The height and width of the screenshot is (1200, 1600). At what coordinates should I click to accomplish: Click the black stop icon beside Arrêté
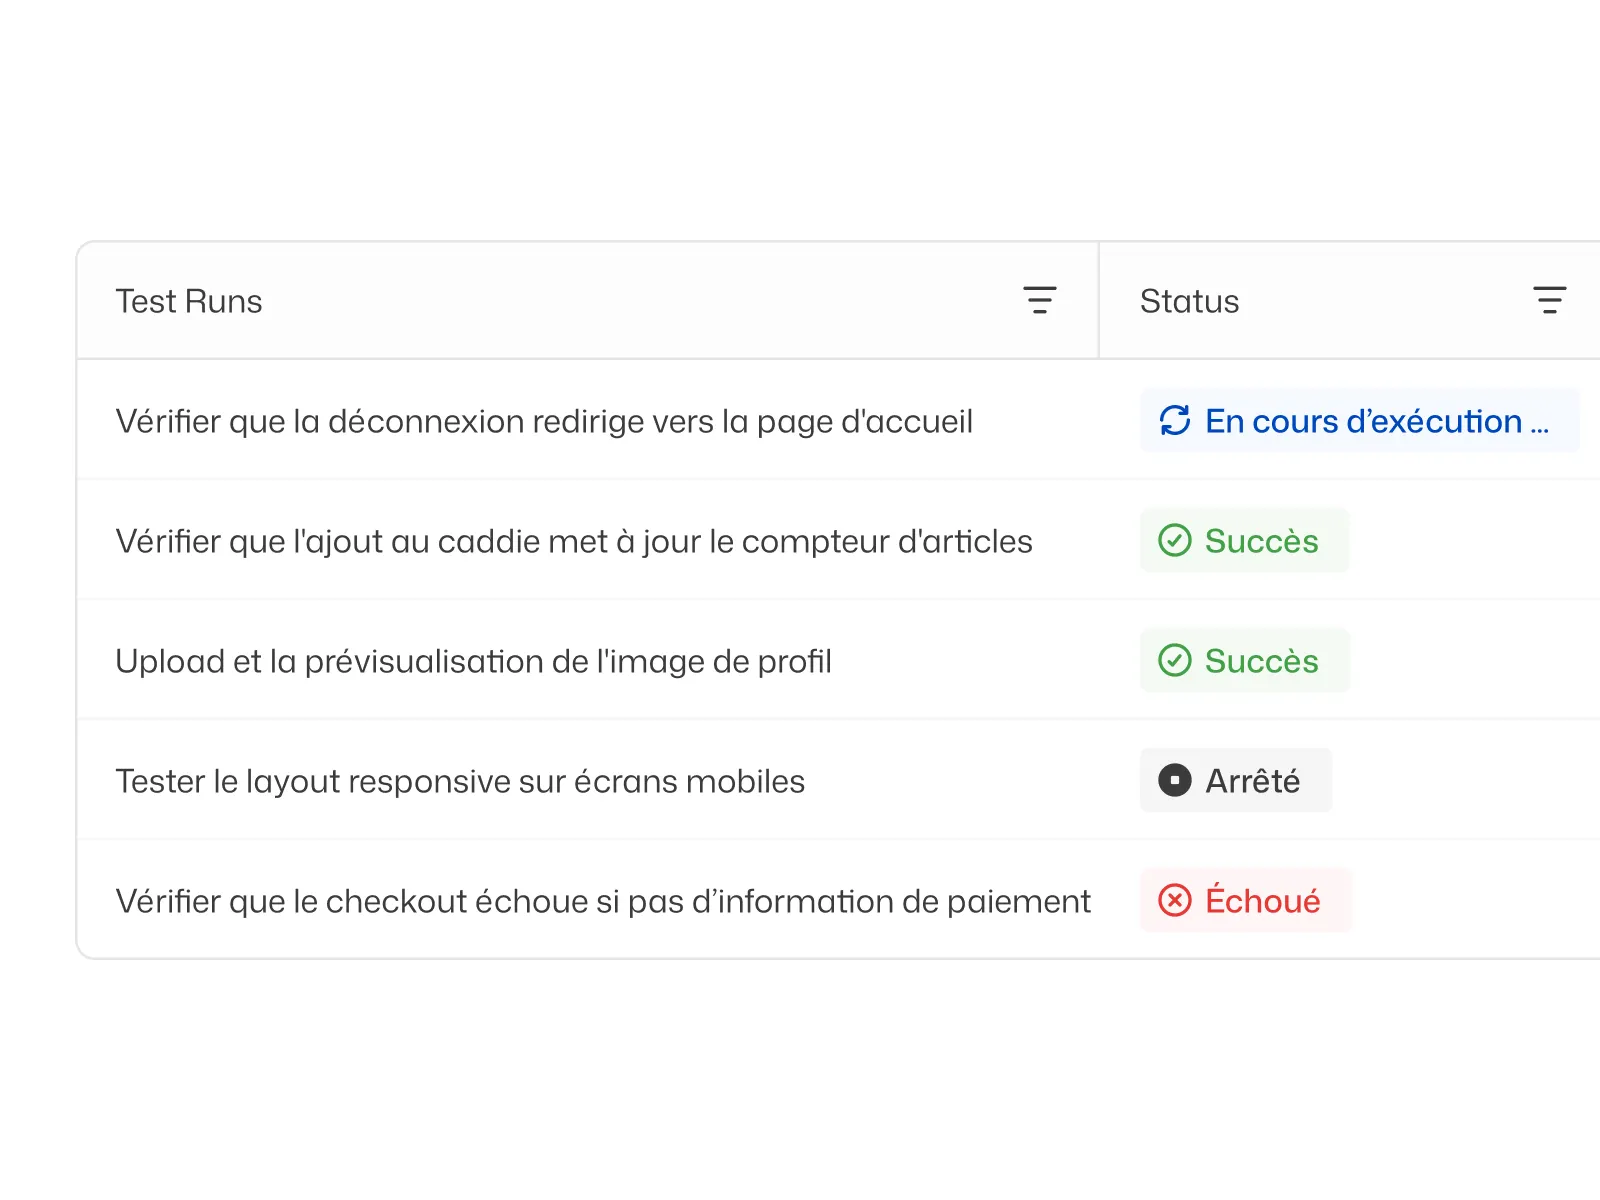pyautogui.click(x=1175, y=781)
